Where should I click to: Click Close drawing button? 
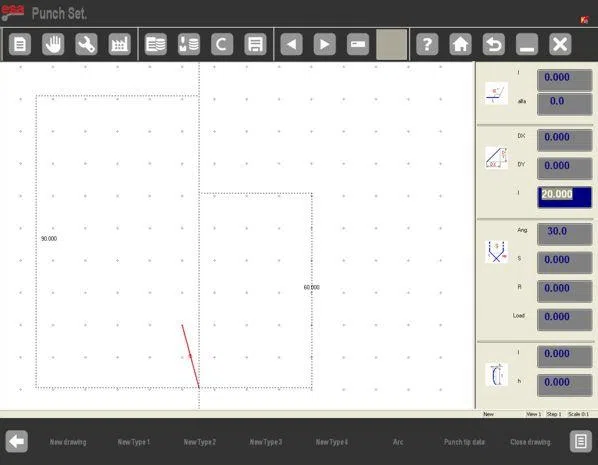point(530,442)
